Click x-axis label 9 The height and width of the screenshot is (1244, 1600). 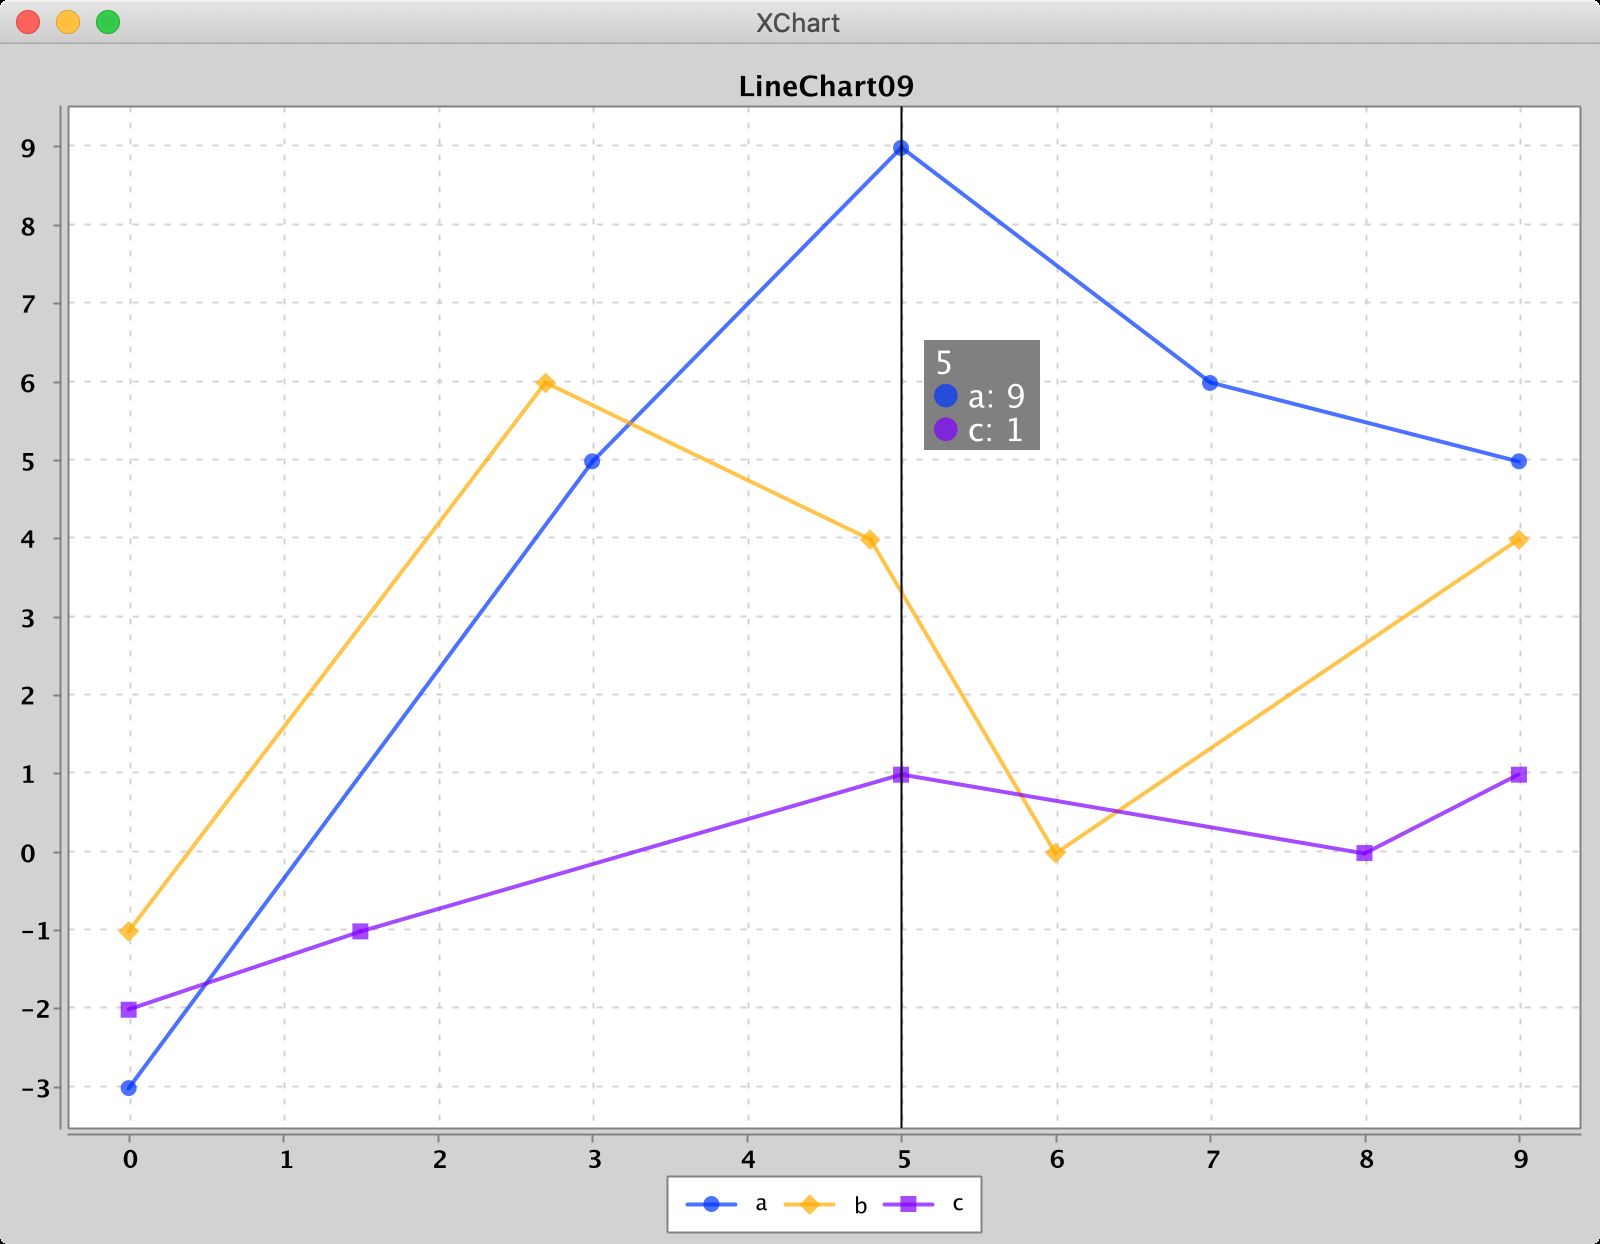click(x=1521, y=1160)
